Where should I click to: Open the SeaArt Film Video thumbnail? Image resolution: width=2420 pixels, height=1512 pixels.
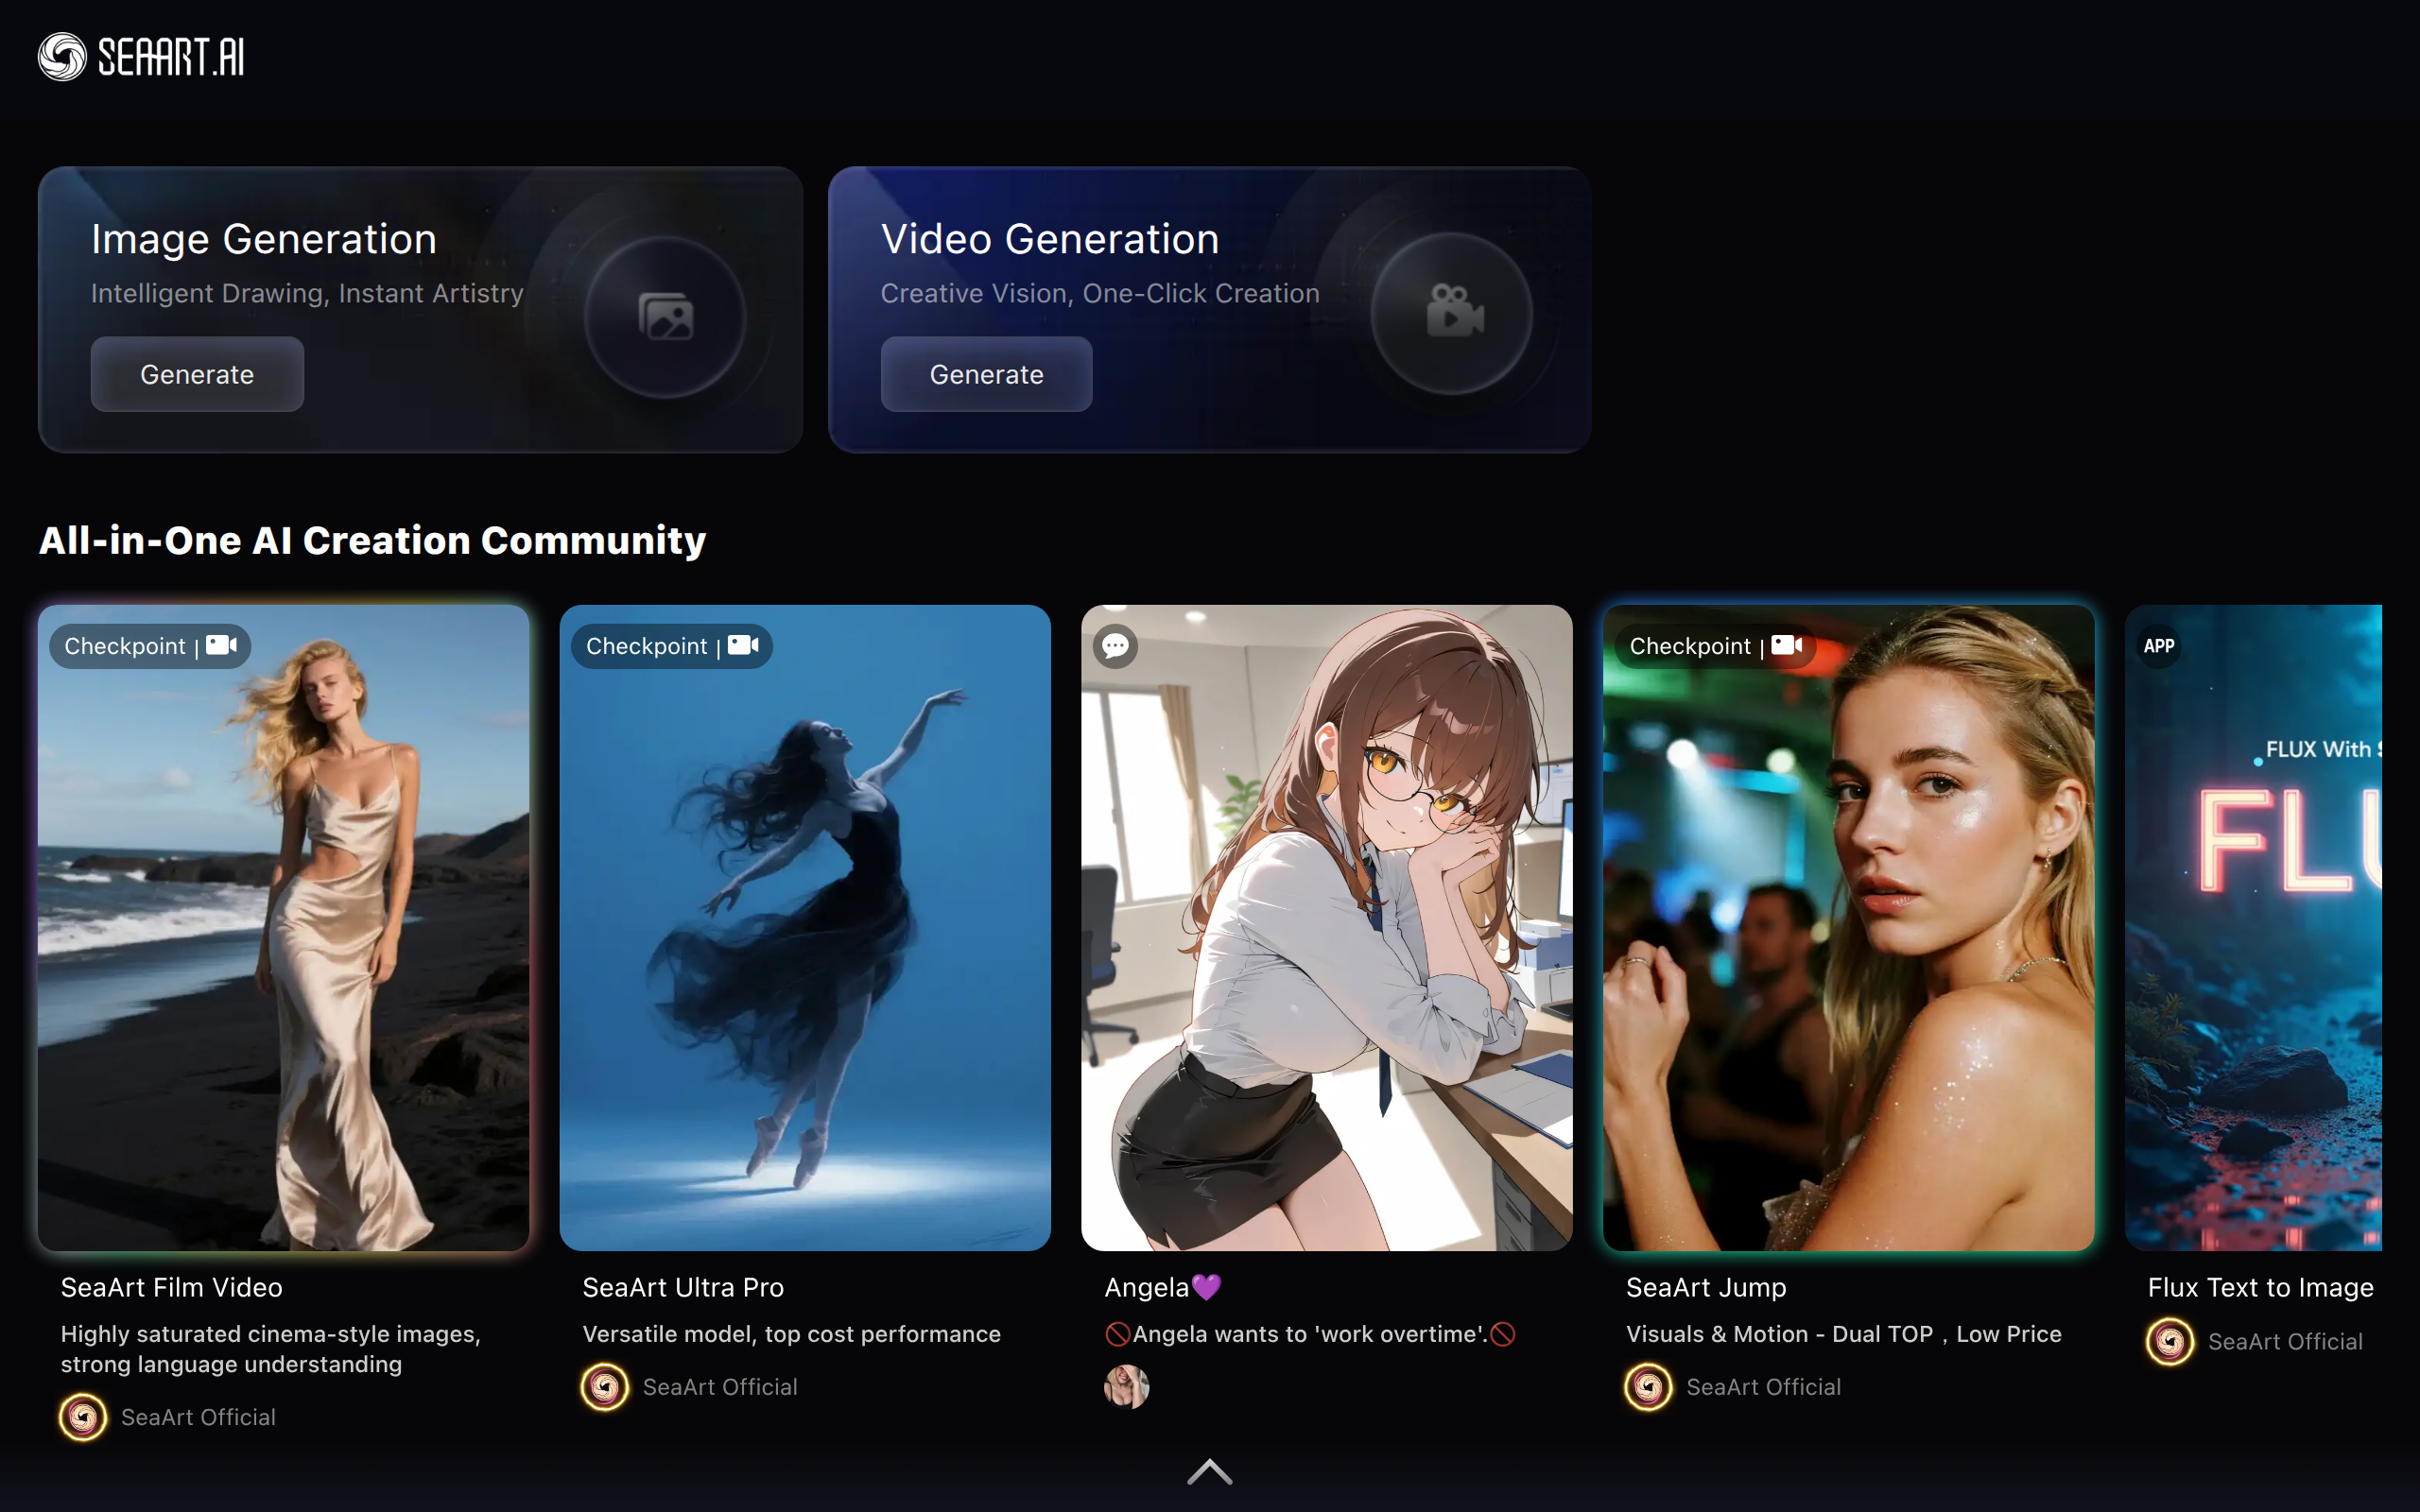tap(284, 927)
